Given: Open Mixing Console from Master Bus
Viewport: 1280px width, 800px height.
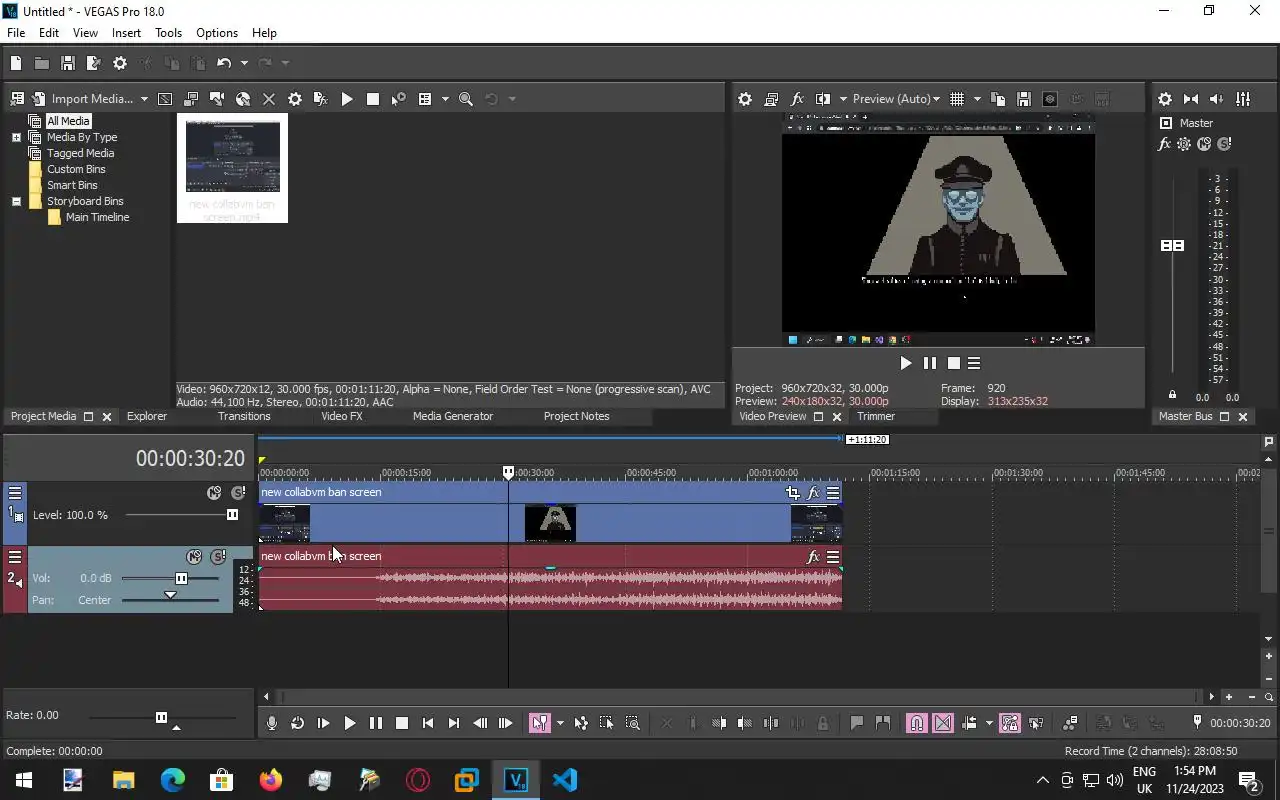Looking at the screenshot, I should [1243, 99].
